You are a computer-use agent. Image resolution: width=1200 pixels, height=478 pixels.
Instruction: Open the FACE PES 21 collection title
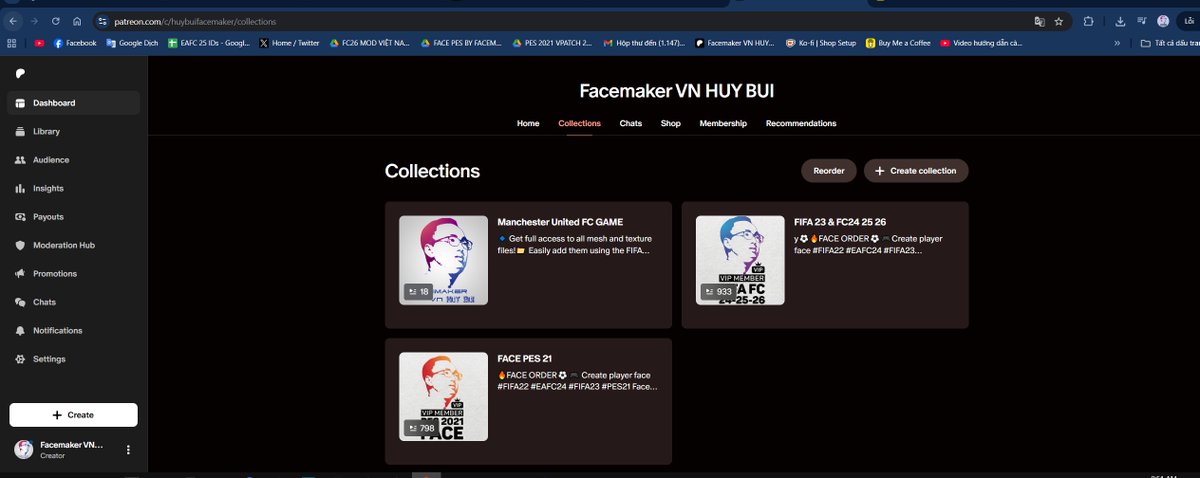click(x=525, y=358)
